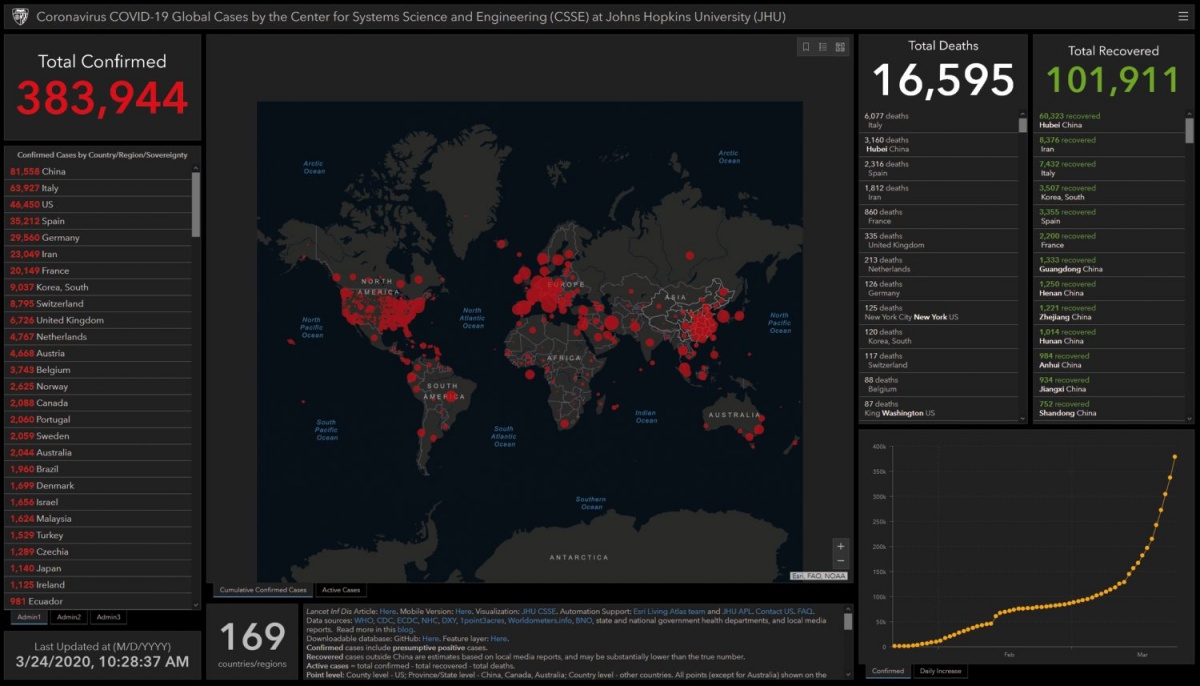
Task: Select the Admin3 tab under country list
Action: (108, 617)
